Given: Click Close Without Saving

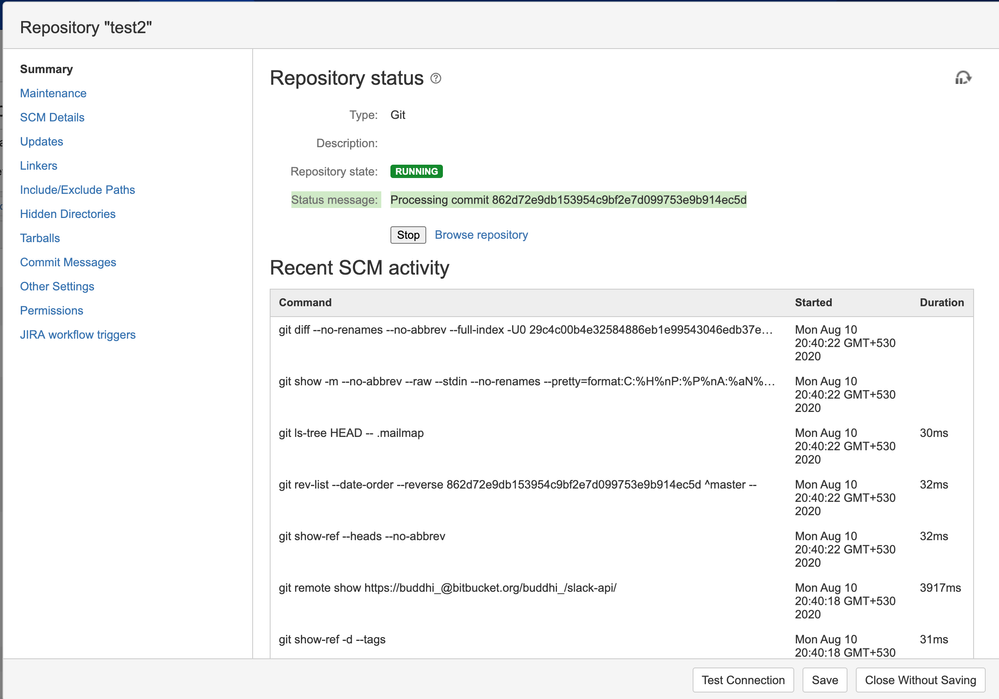Looking at the screenshot, I should (x=920, y=680).
